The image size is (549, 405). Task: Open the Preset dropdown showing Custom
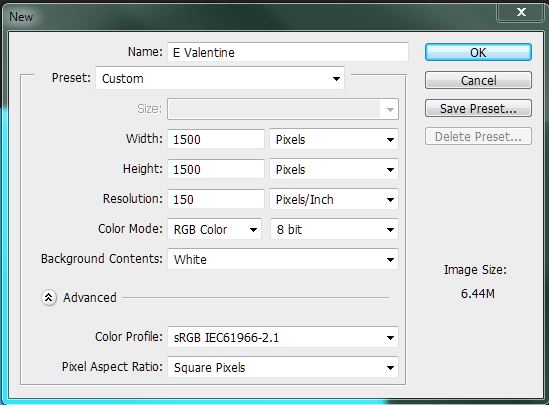[x=220, y=78]
